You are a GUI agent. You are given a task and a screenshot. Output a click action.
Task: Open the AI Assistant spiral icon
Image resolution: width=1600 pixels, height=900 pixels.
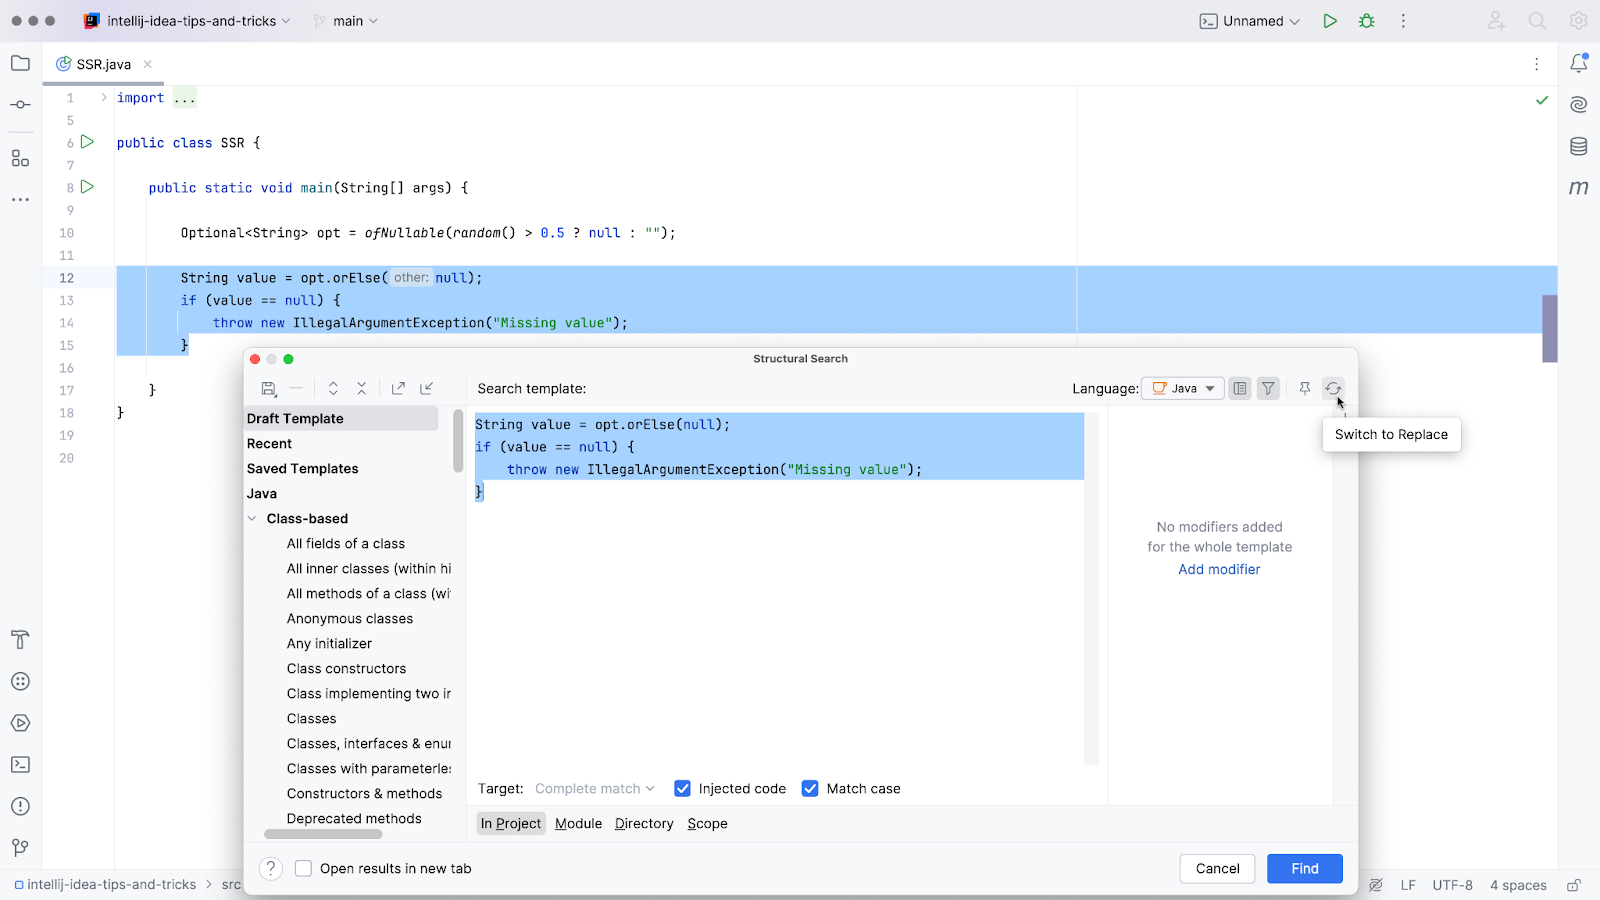[1579, 105]
